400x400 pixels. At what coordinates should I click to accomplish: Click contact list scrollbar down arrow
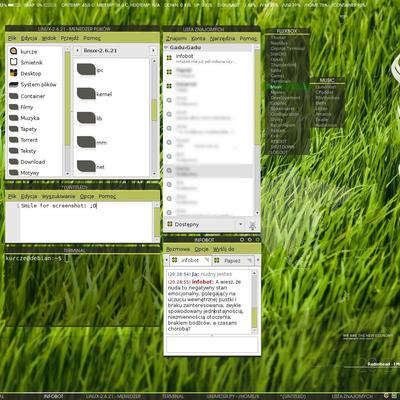pos(257,212)
